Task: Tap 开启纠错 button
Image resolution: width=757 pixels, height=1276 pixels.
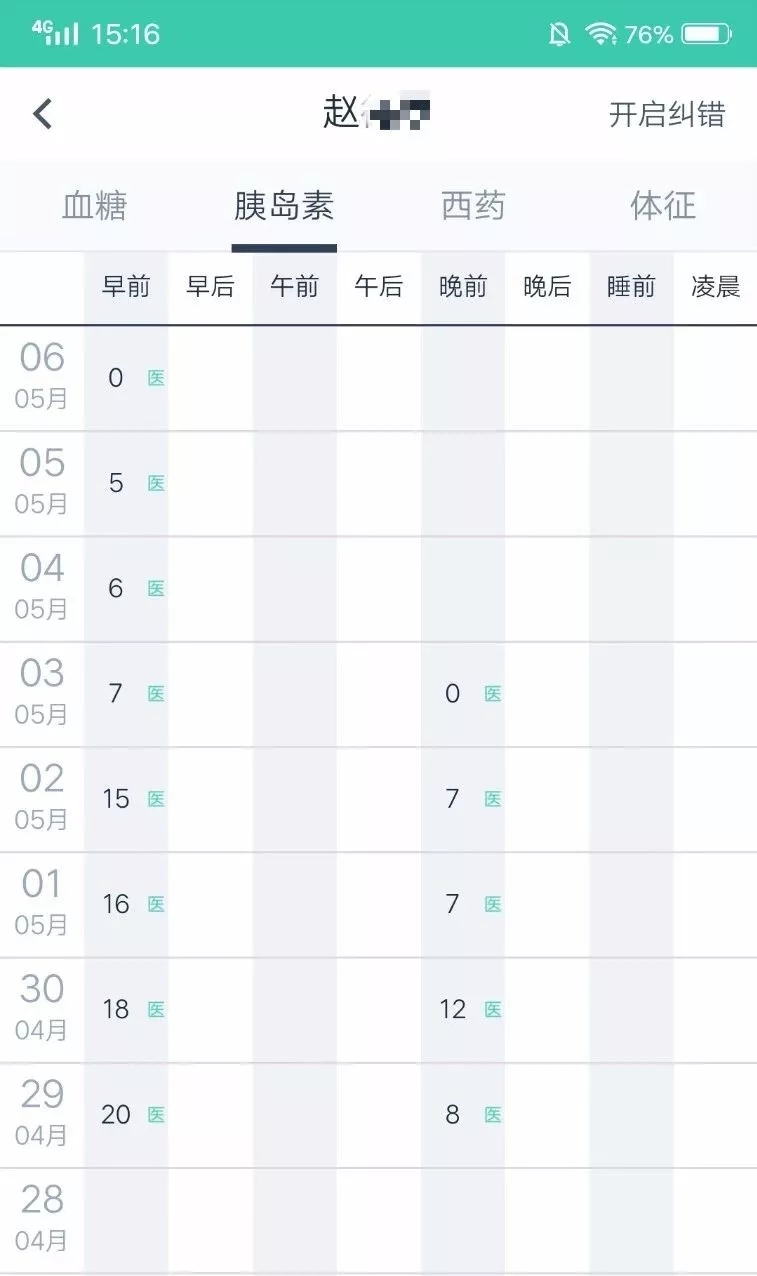Action: pyautogui.click(x=667, y=114)
